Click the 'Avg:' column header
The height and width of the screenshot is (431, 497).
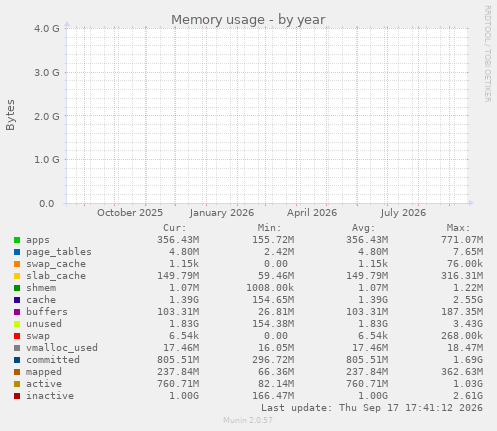point(364,228)
